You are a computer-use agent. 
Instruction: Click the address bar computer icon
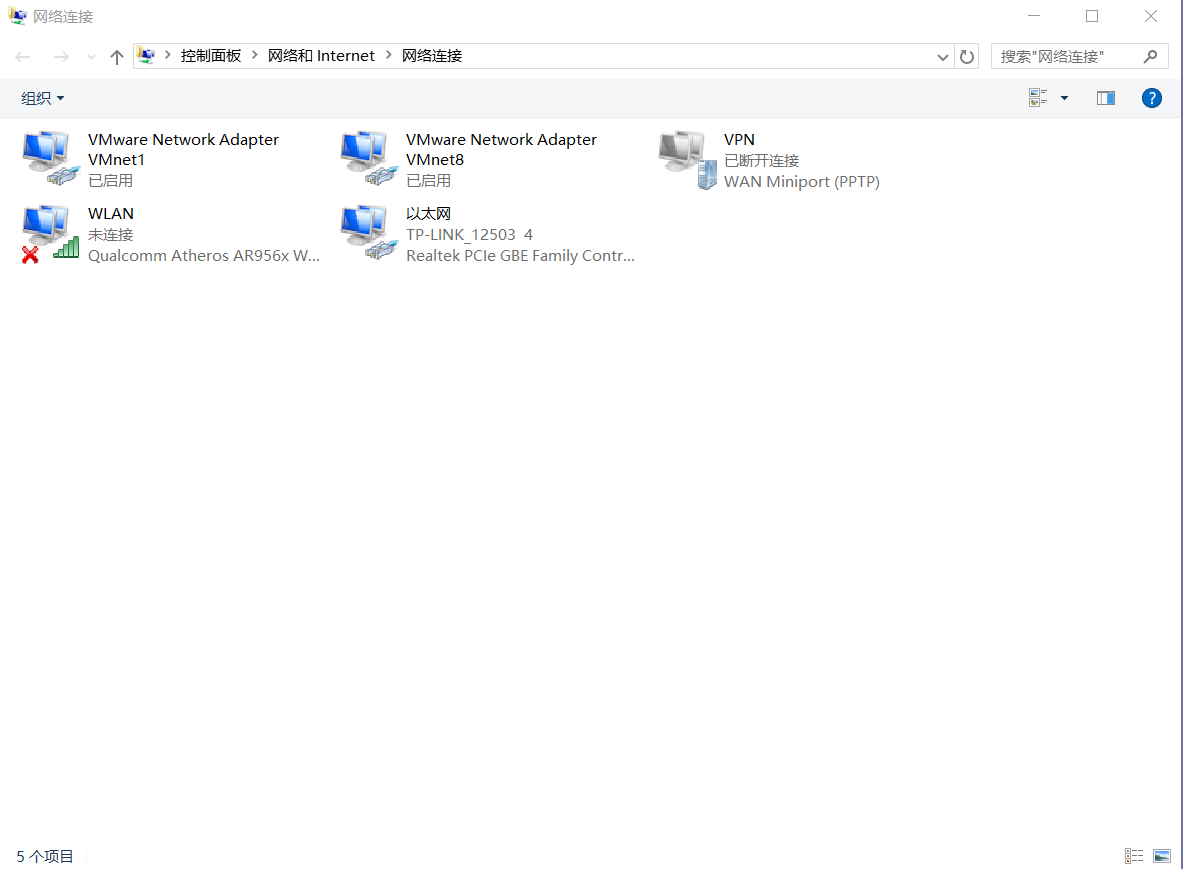click(x=146, y=55)
